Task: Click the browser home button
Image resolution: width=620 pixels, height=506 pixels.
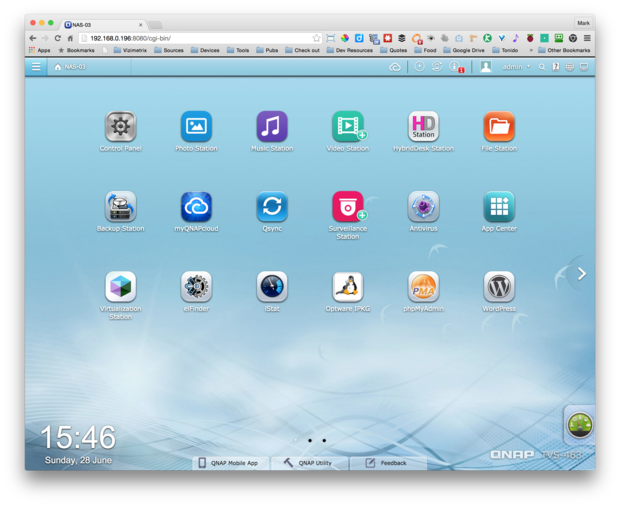Action: 70,38
